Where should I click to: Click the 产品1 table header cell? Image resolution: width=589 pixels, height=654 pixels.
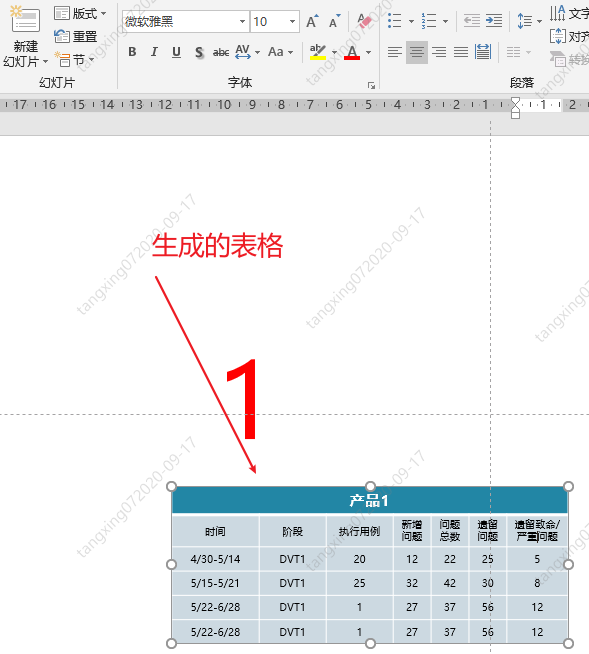pos(370,500)
